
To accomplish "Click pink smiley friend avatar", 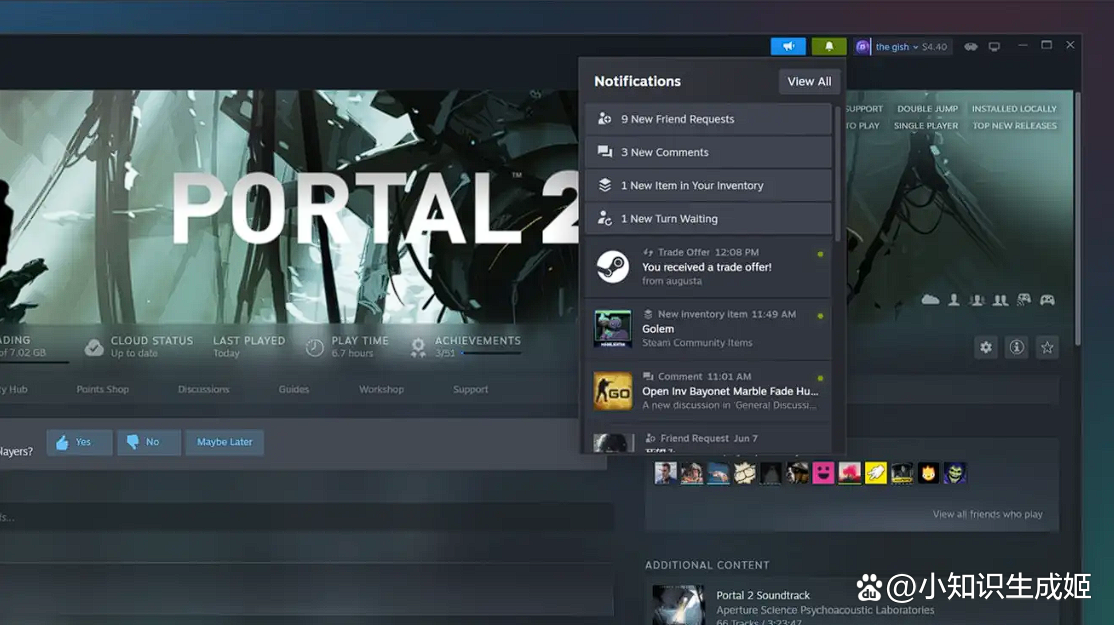I will click(x=823, y=473).
